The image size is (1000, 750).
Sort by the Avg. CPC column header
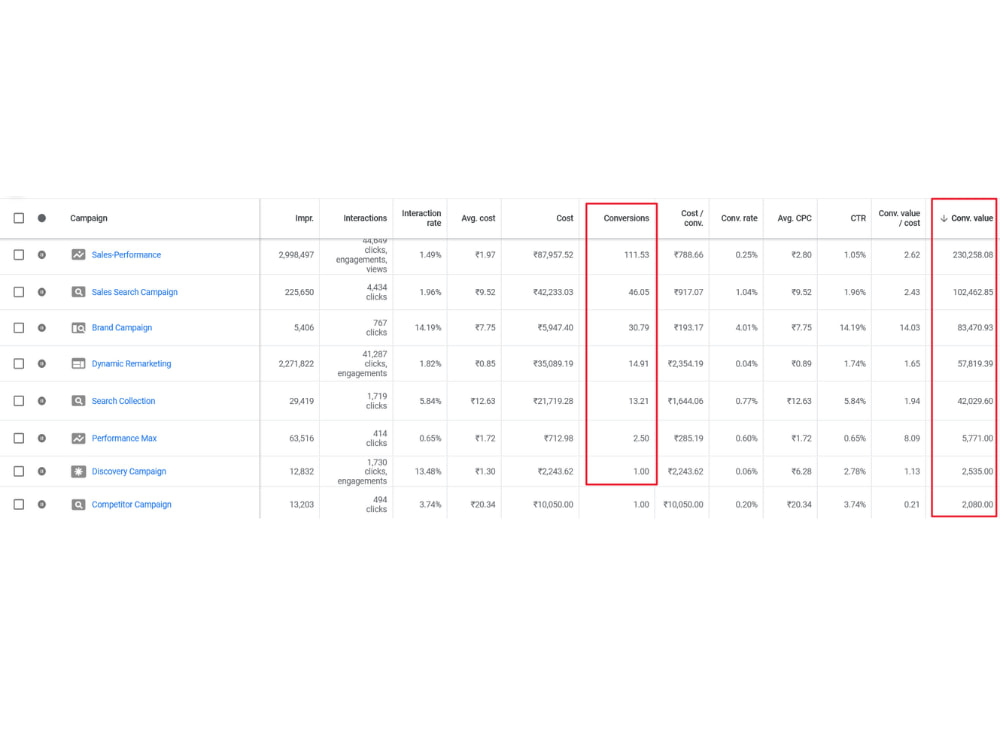click(794, 218)
